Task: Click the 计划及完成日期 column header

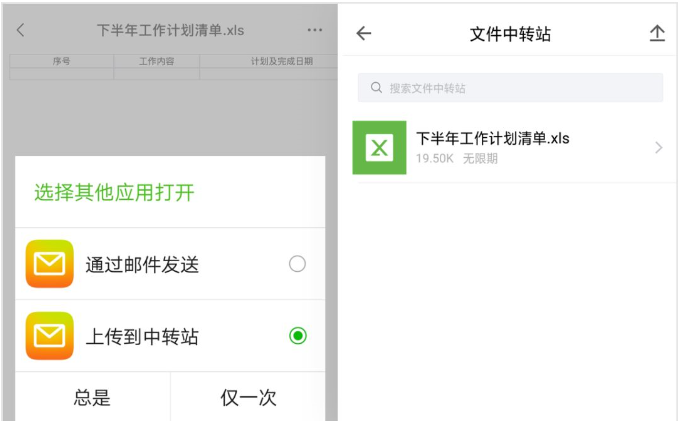Action: tap(280, 62)
